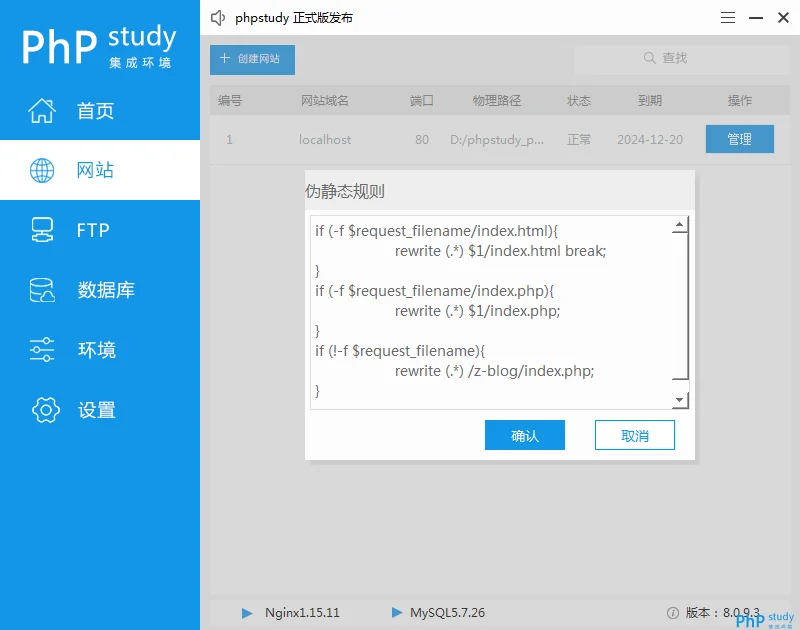Focus the 查找 search field
Screen dimensions: 800x630
pyautogui.click(x=682, y=60)
